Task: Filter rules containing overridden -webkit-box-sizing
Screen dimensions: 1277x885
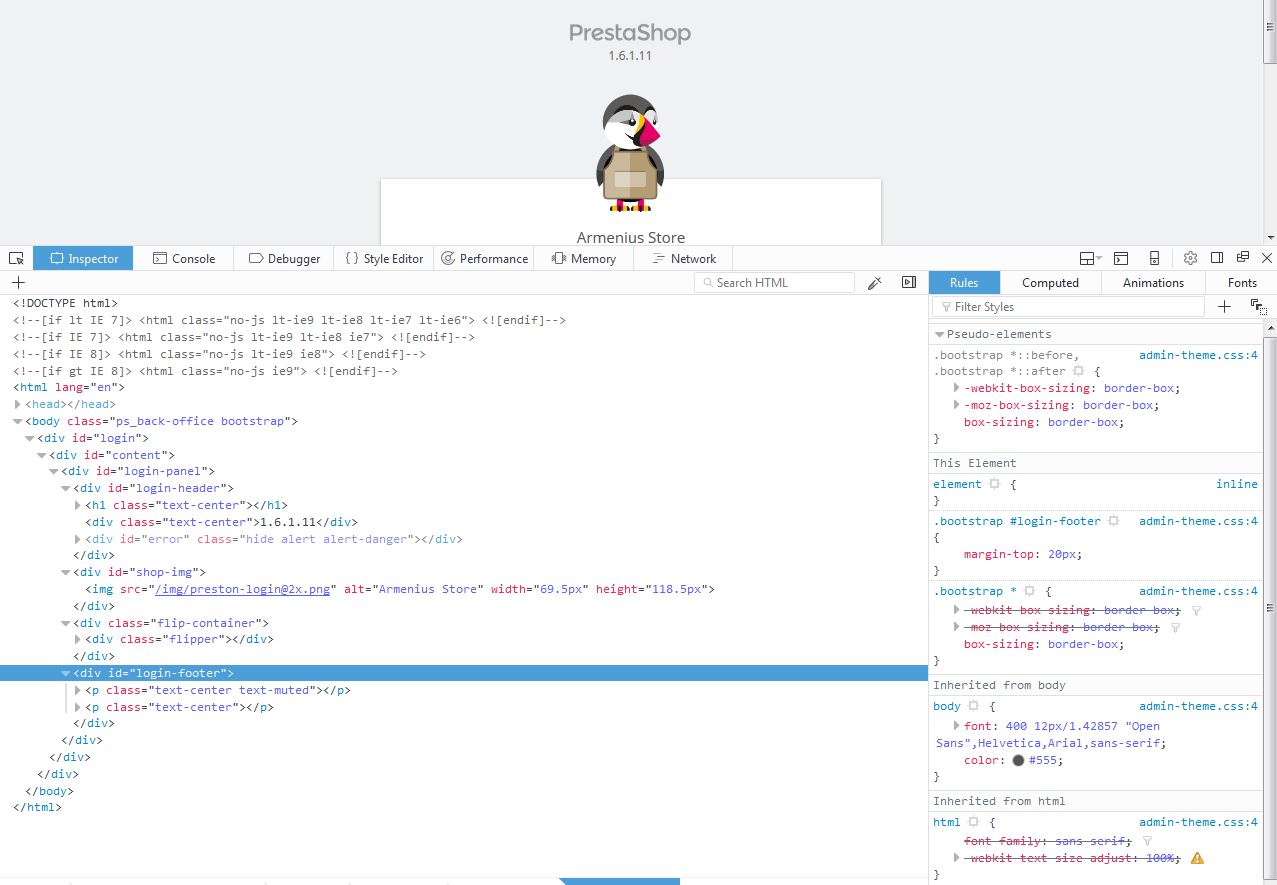Action: (1197, 610)
